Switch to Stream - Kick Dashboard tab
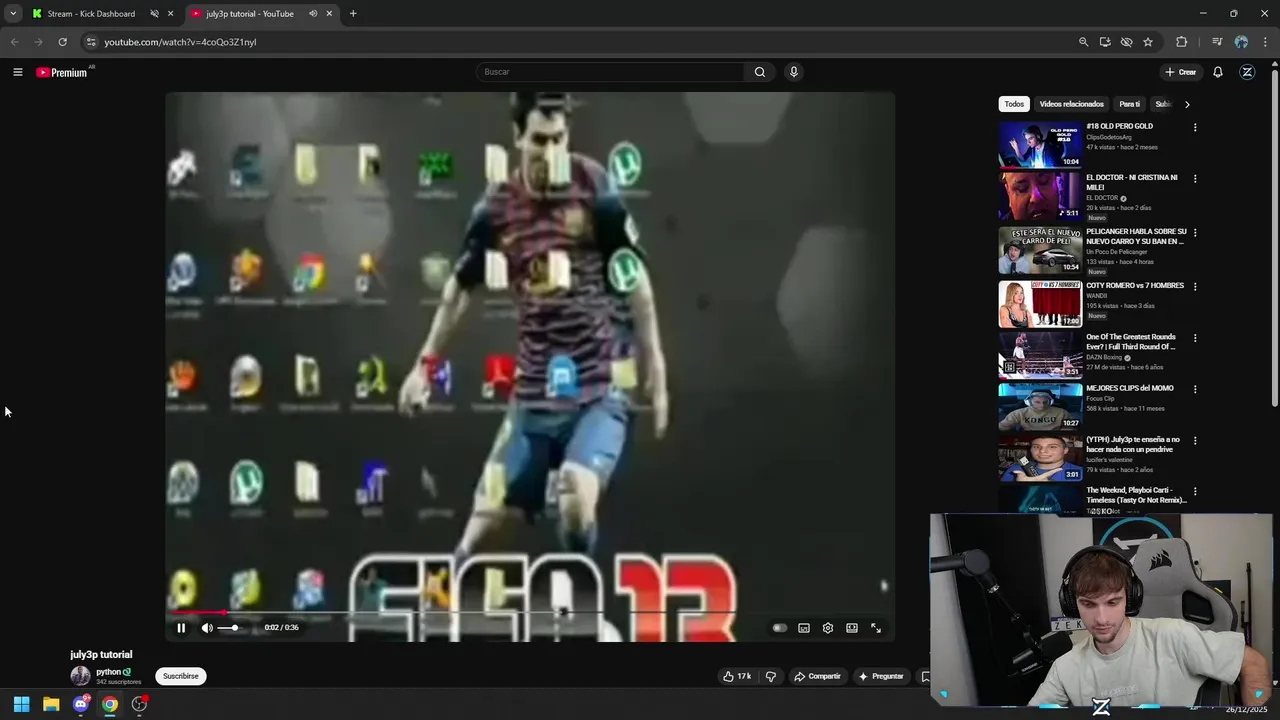The width and height of the screenshot is (1280, 720). point(90,14)
